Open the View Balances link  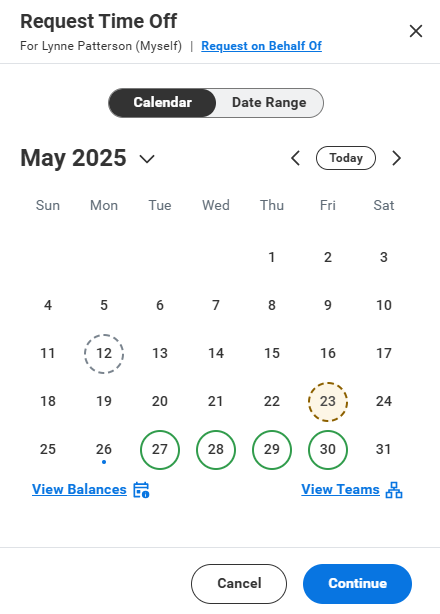click(x=79, y=489)
